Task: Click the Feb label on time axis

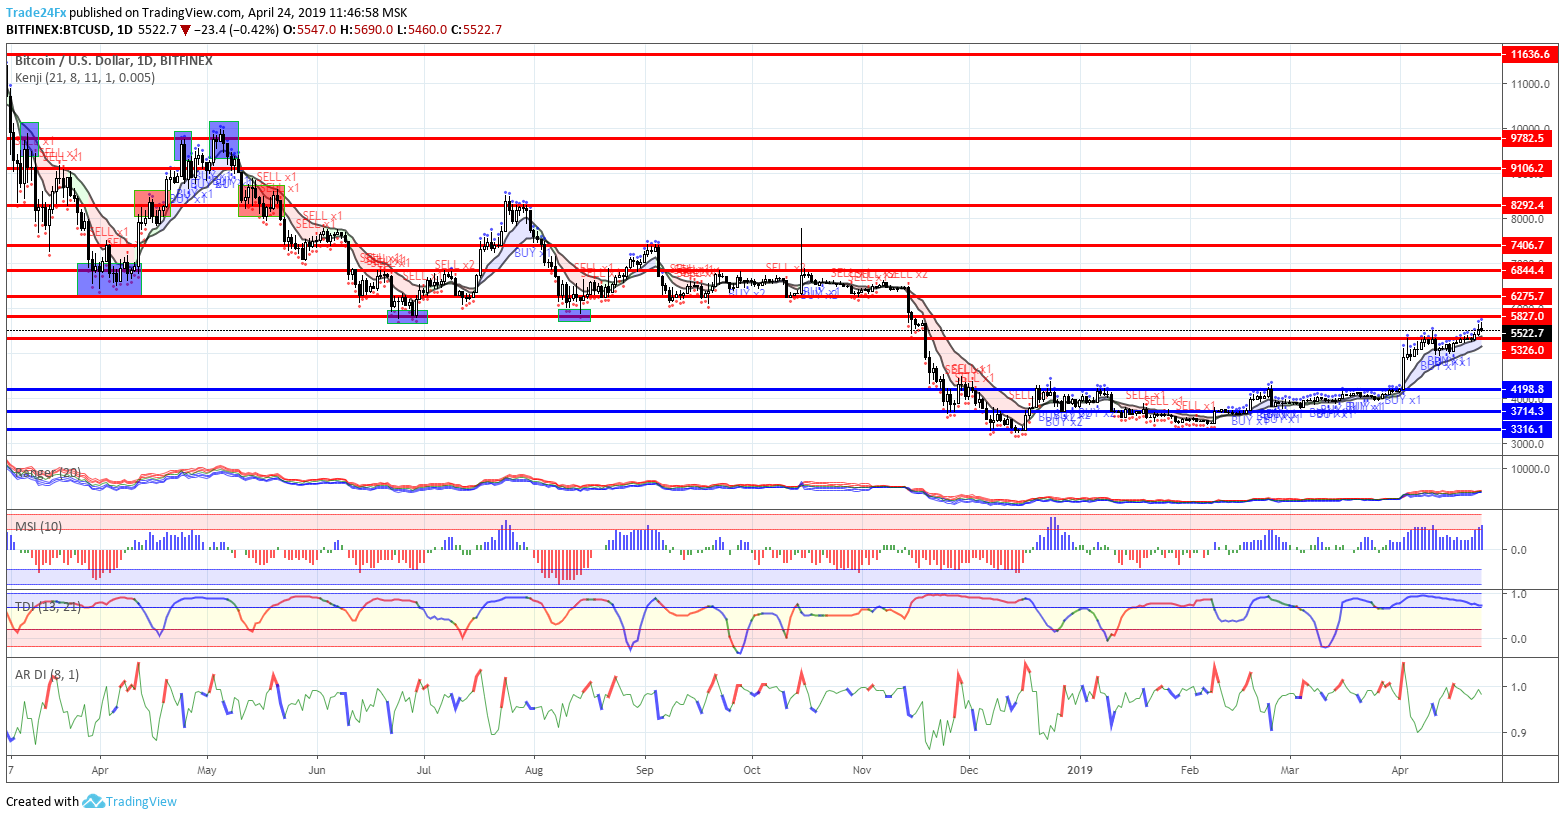Action: (x=1189, y=770)
